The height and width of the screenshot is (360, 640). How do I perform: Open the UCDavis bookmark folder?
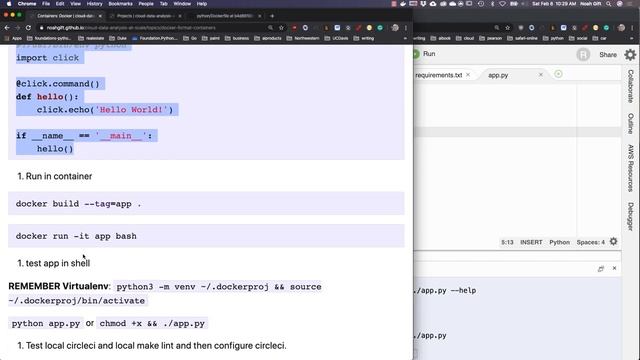(x=337, y=38)
